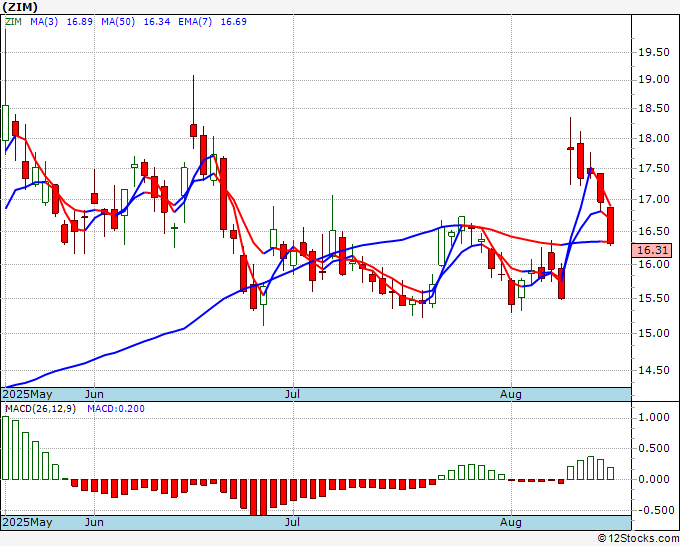Click the MA(3) indicator label
Viewport: 680px width, 546px height.
point(44,21)
